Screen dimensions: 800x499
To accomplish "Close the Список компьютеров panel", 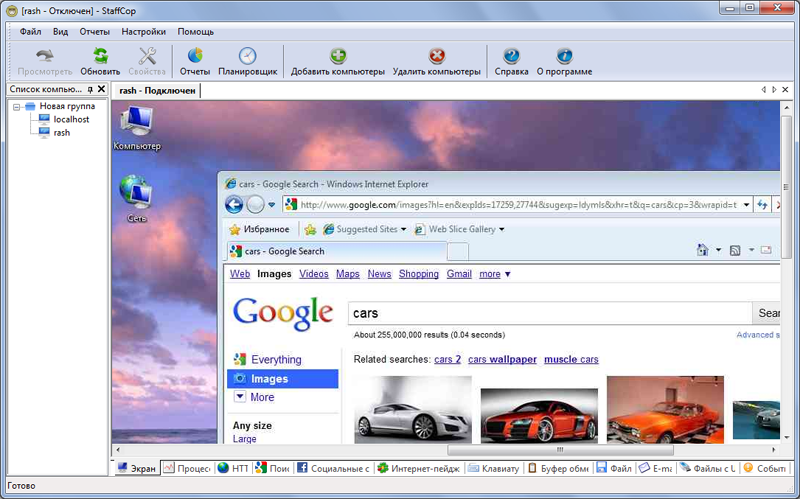I will pos(102,89).
